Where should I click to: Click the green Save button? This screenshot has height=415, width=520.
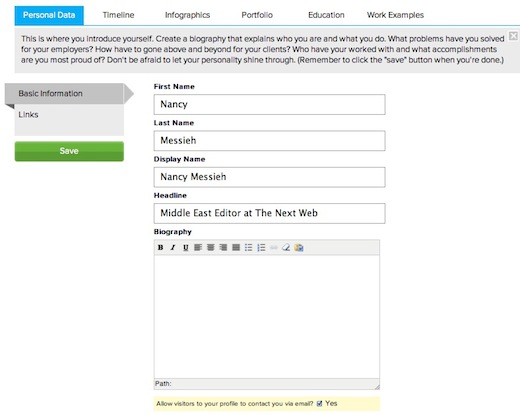coord(69,151)
